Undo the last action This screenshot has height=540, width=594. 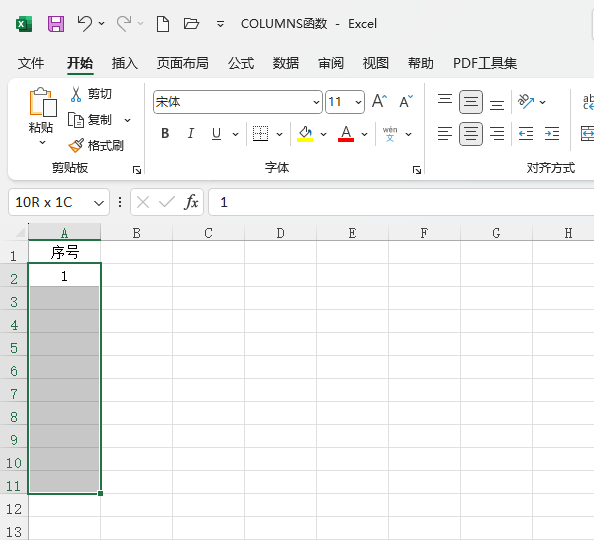(x=84, y=23)
